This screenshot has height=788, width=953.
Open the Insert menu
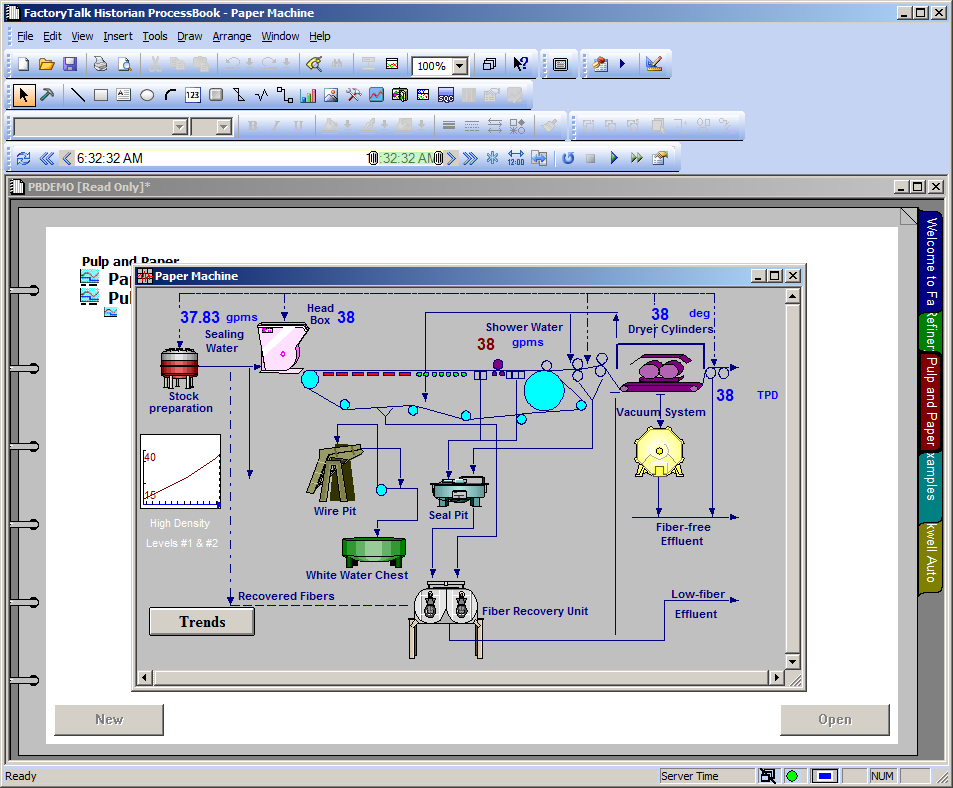point(117,36)
